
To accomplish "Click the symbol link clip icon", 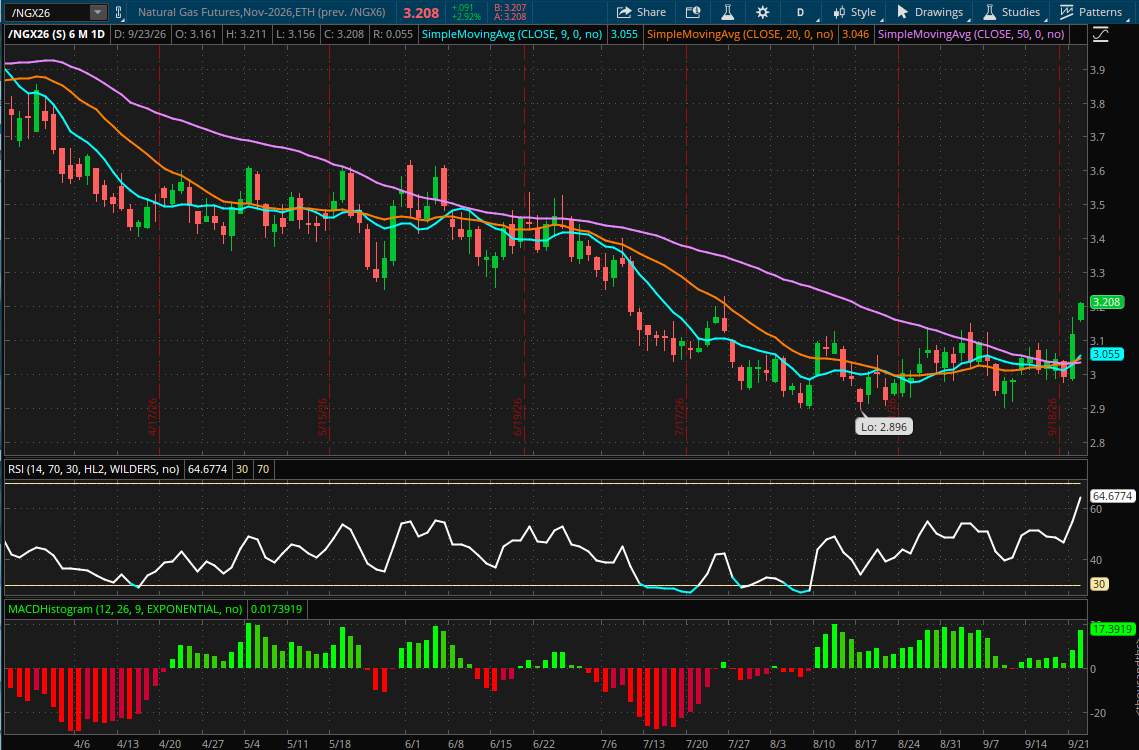I will point(118,12).
